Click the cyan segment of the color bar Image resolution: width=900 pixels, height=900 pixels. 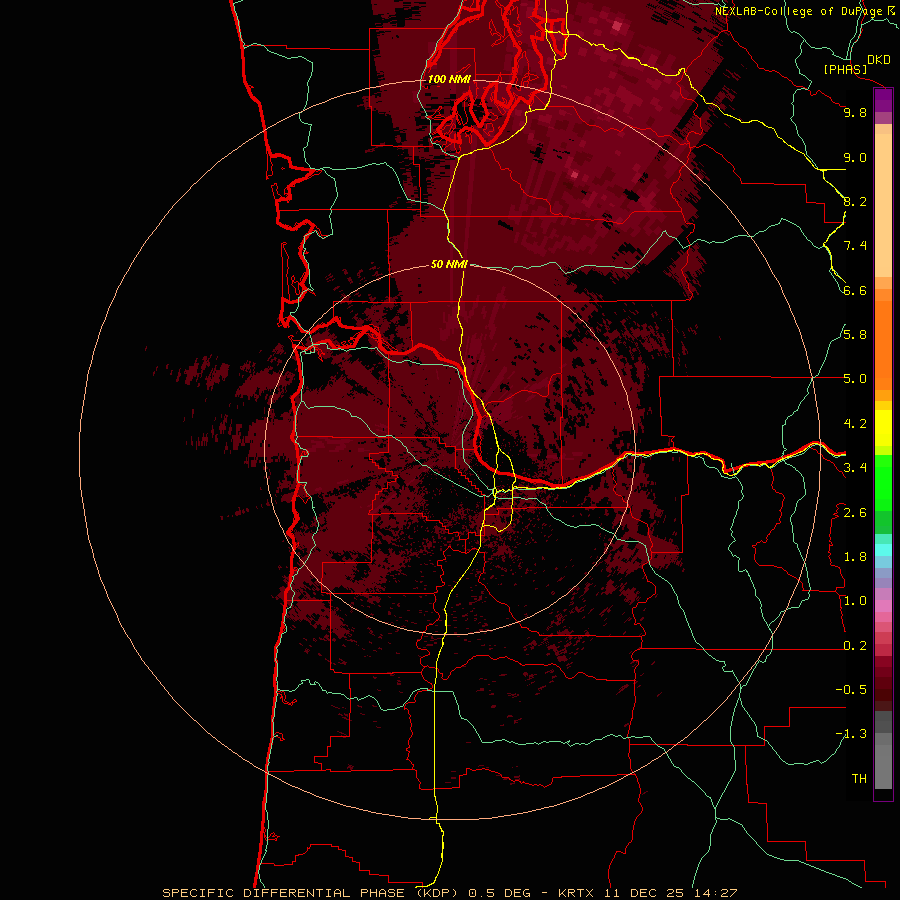point(883,550)
